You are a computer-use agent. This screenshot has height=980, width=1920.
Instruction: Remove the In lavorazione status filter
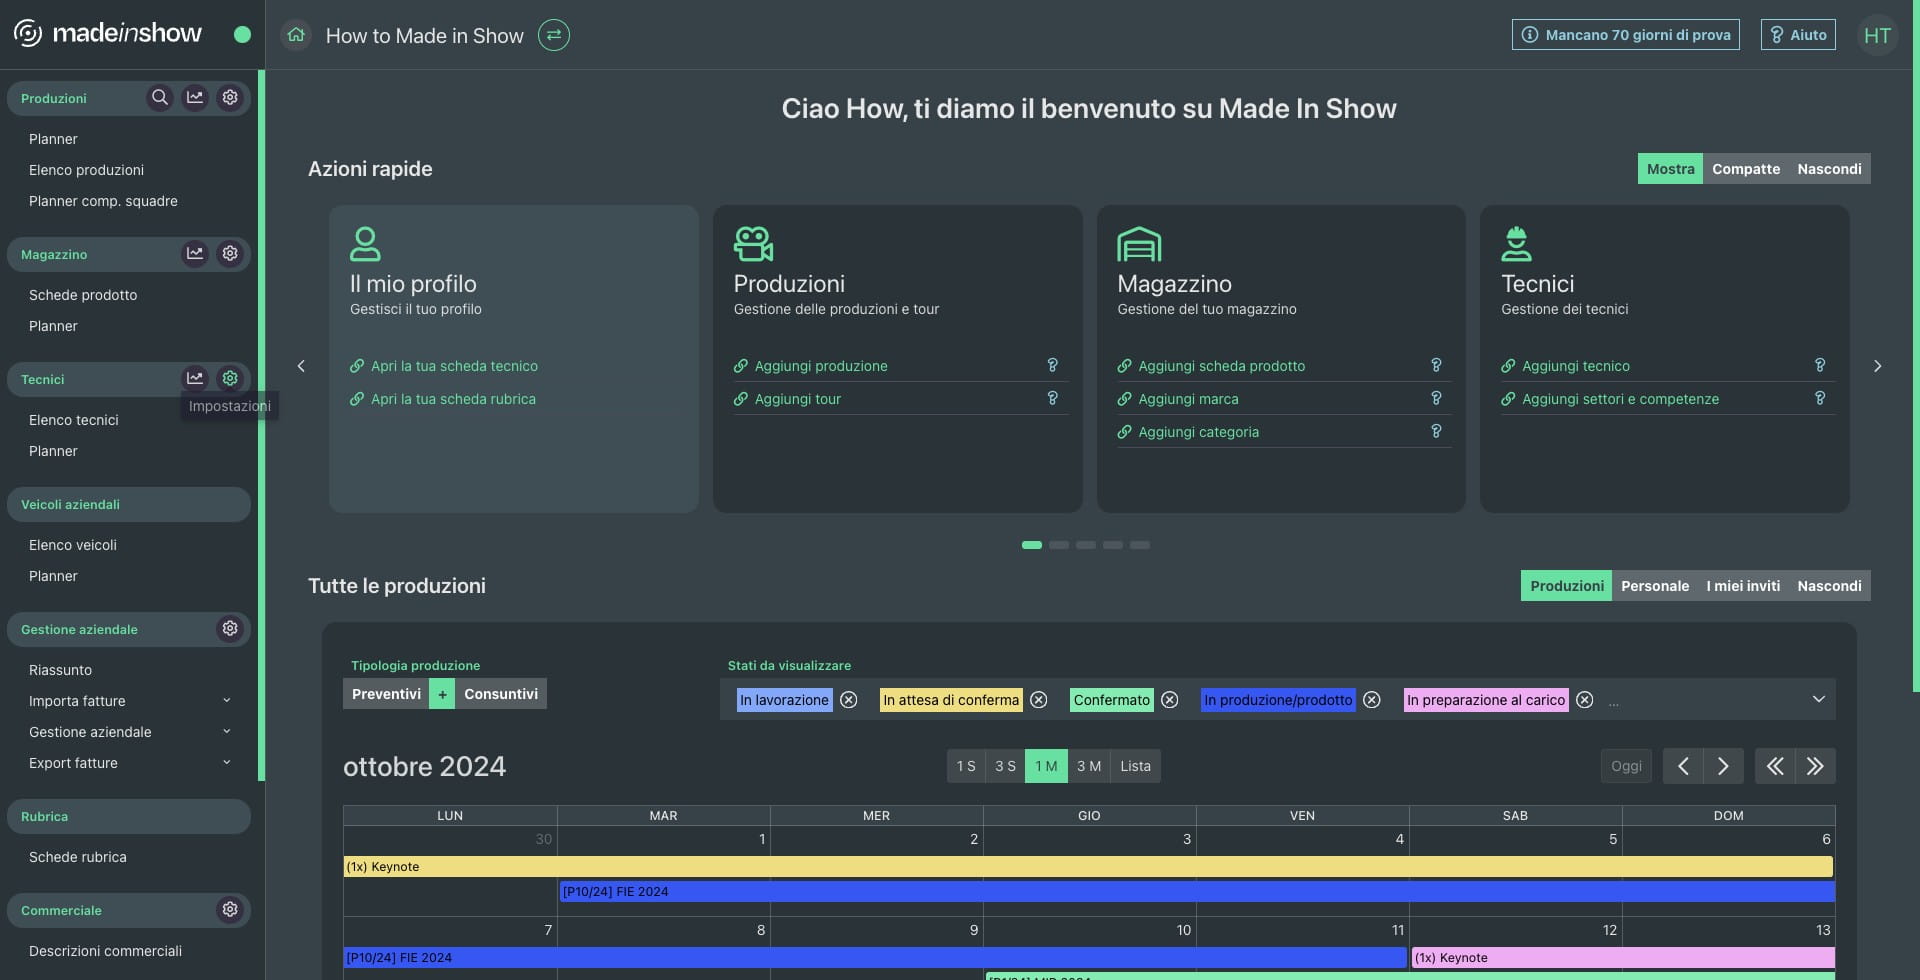[x=849, y=700]
